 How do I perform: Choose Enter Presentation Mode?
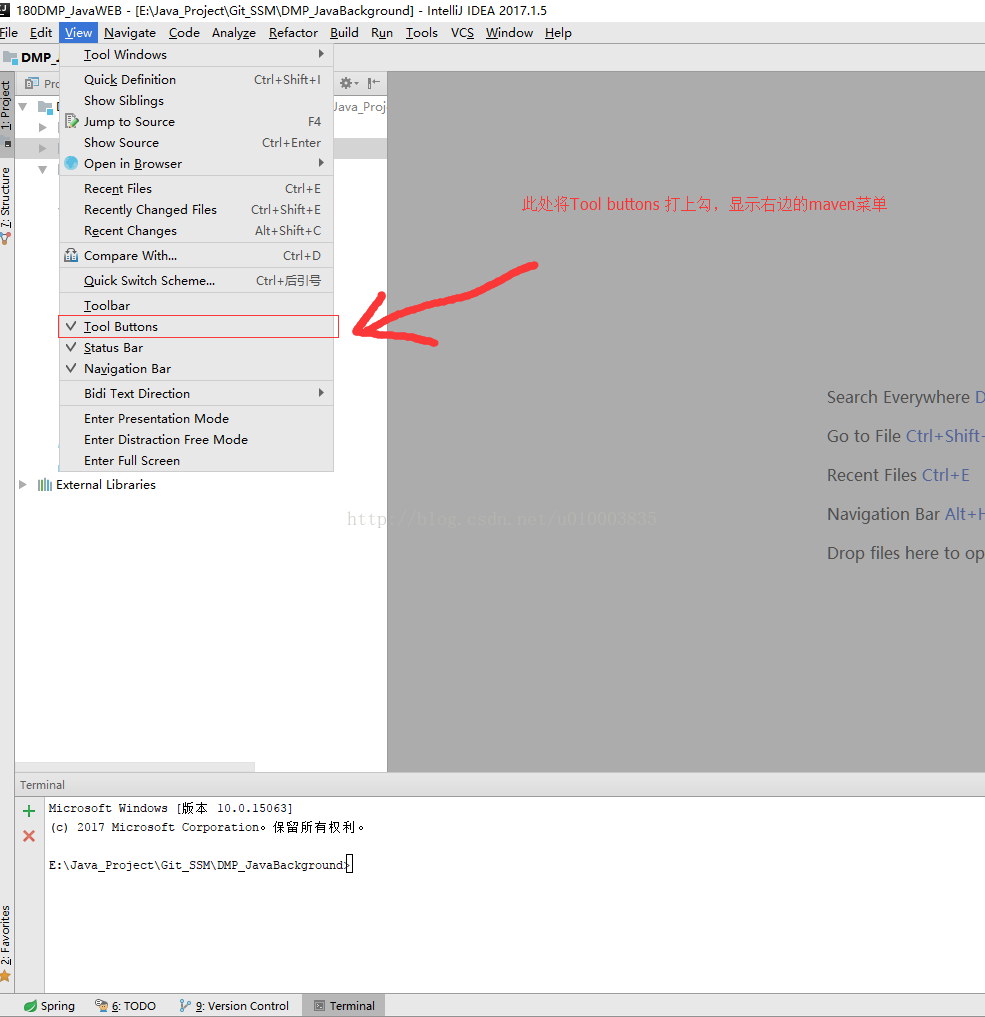coord(196,419)
